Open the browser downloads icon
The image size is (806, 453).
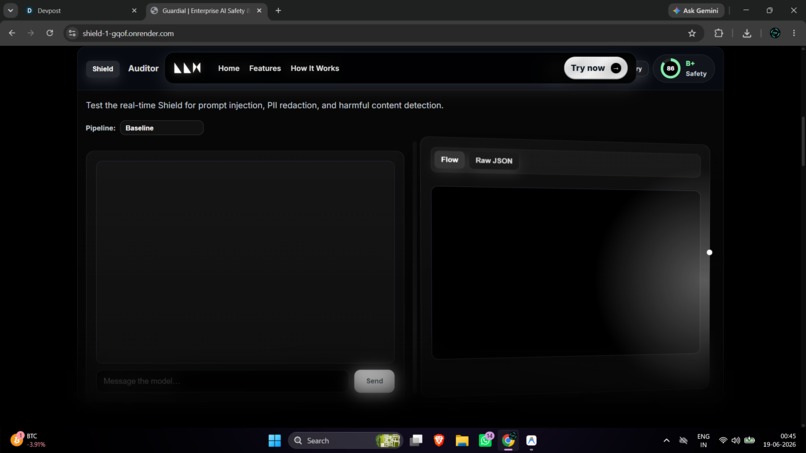747,33
